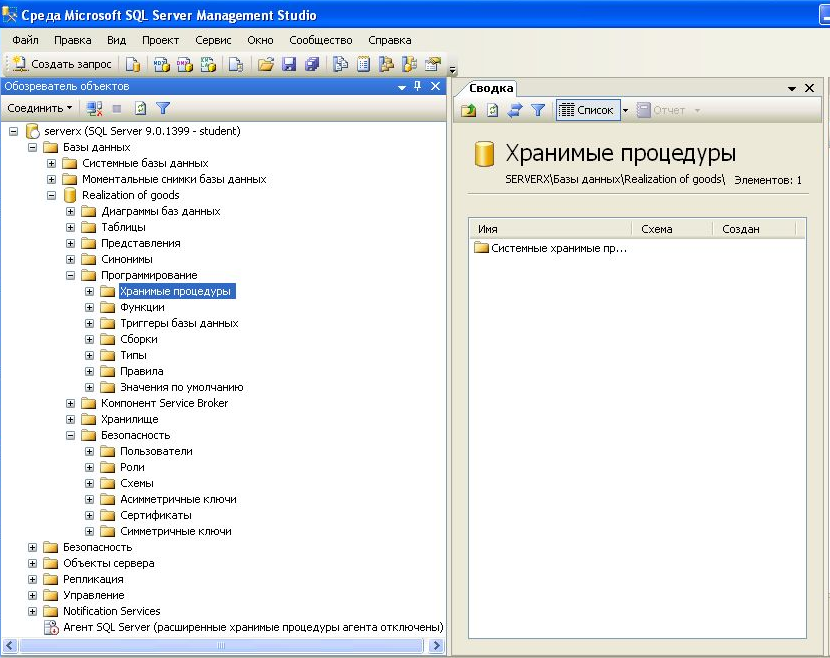830x658 pixels.
Task: Collapse the Realization of goods database
Action: click(51, 195)
